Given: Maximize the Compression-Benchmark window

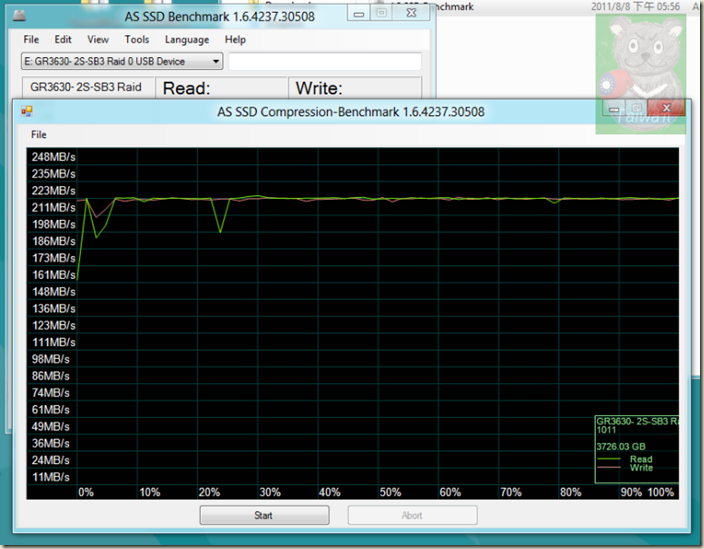Looking at the screenshot, I should tap(636, 108).
